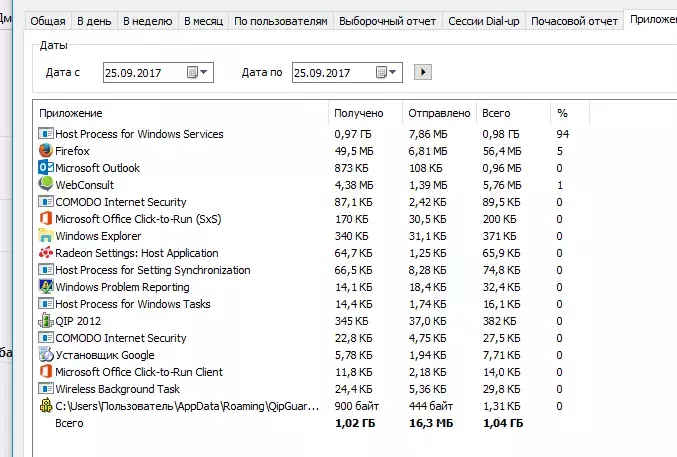Select Radeon Settings: Host Application row
Viewport: 677px width, 457px height.
137,253
